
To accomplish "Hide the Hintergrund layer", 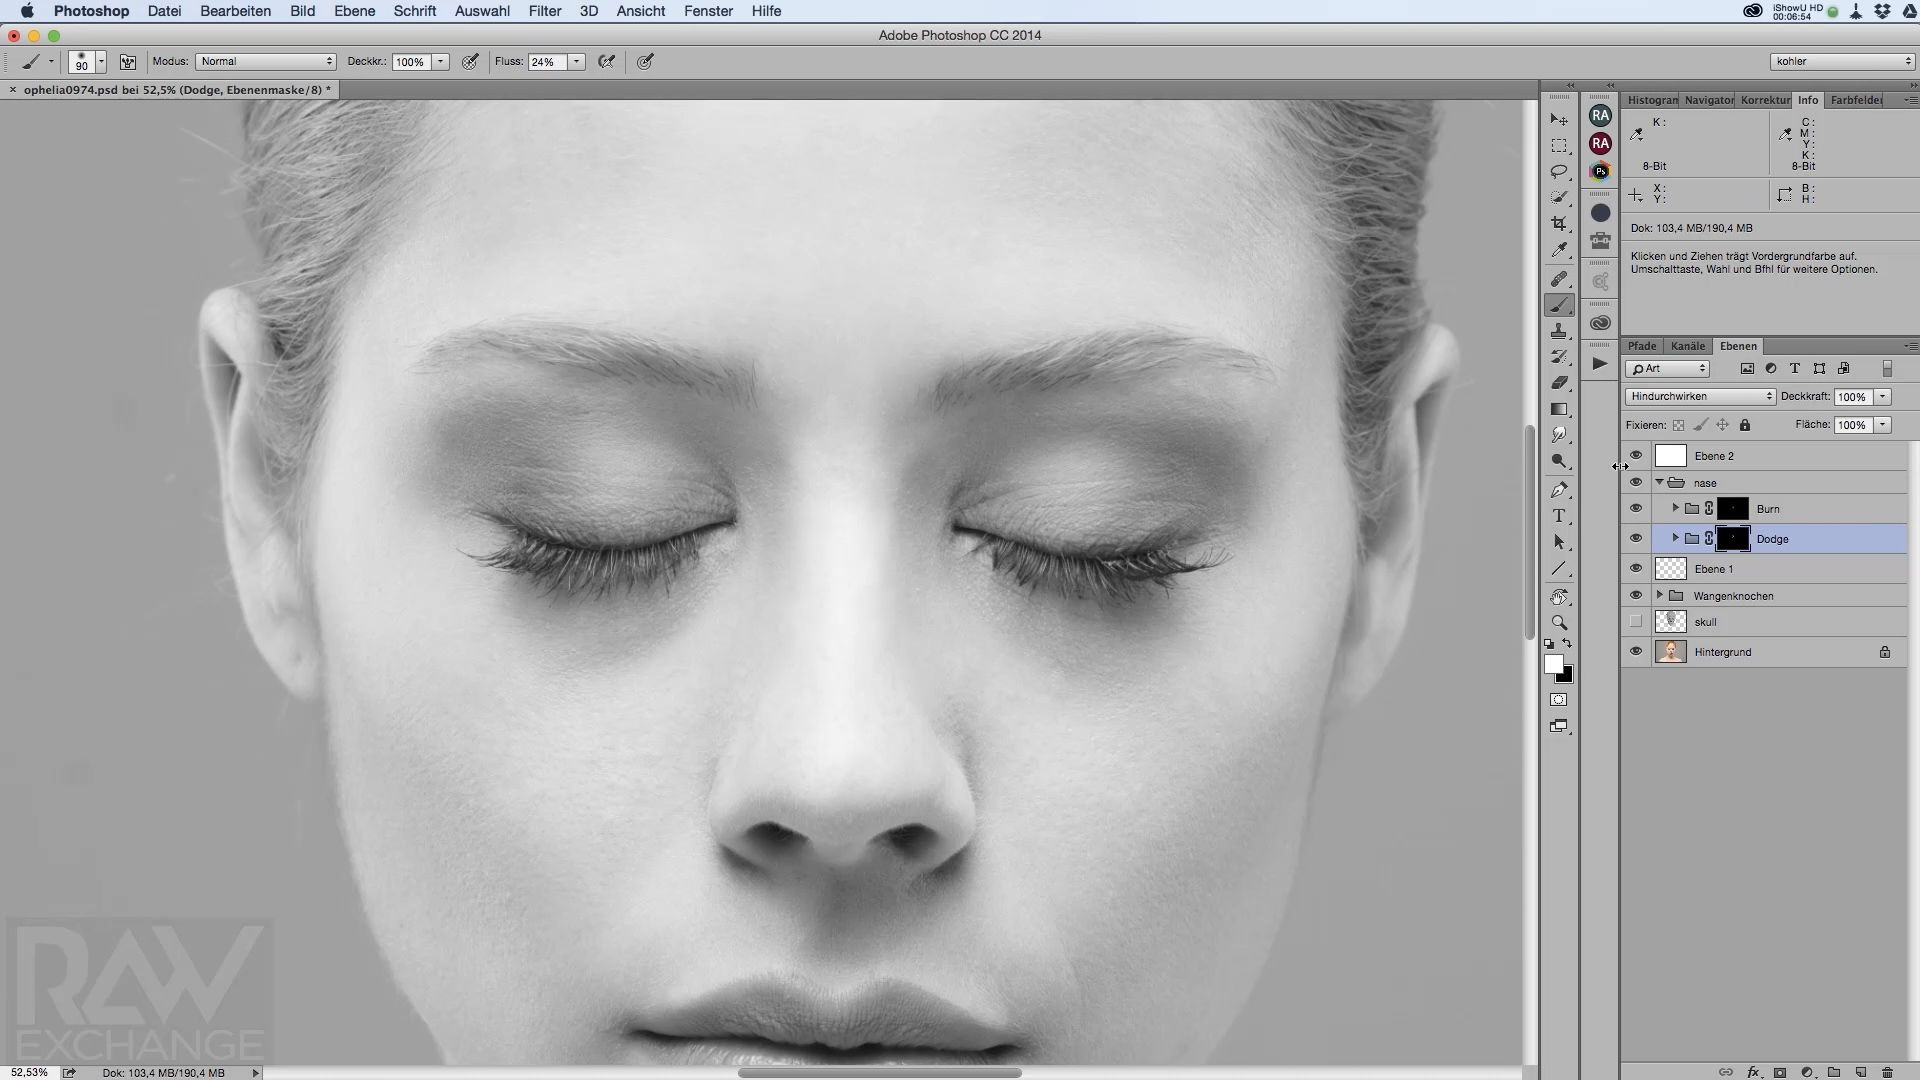I will tap(1636, 652).
